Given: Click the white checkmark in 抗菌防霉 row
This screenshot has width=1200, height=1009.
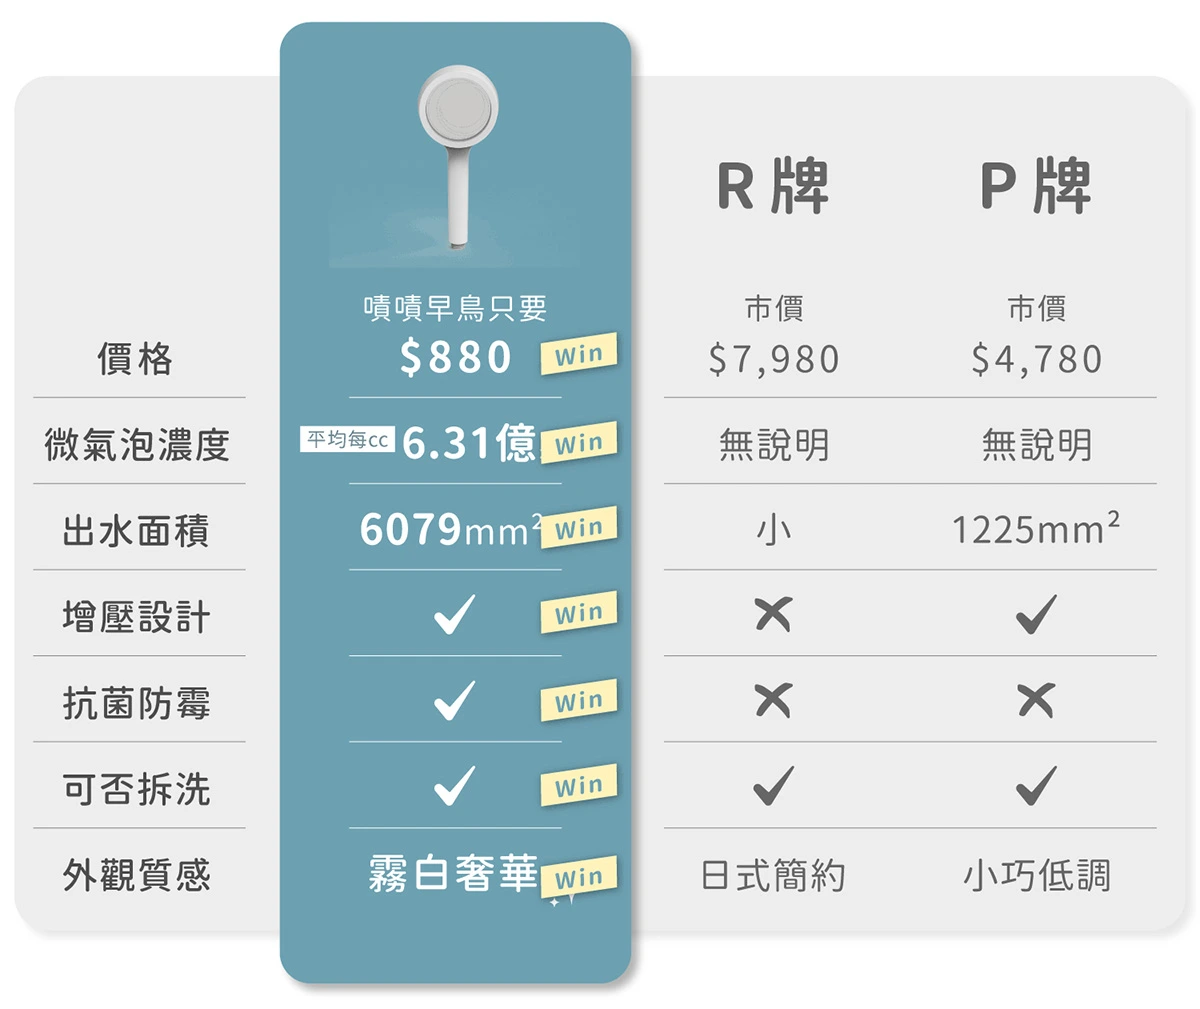Looking at the screenshot, I should (454, 700).
